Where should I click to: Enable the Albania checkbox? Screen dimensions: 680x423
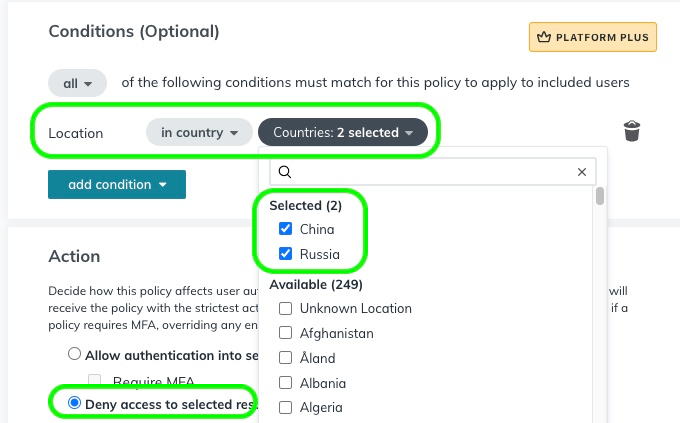[x=286, y=383]
